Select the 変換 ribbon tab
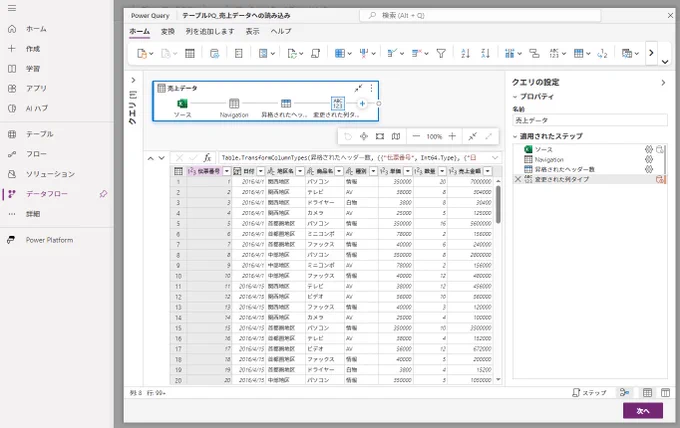680x428 pixels. [x=168, y=32]
